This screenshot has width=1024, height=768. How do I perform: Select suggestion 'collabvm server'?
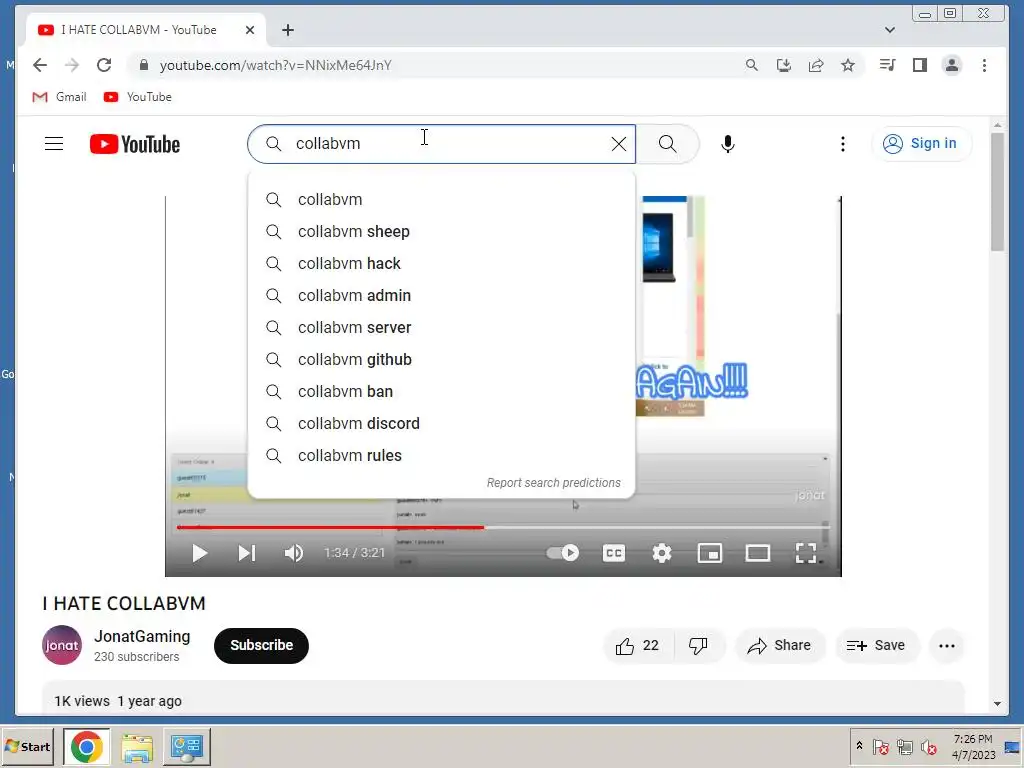441,328
